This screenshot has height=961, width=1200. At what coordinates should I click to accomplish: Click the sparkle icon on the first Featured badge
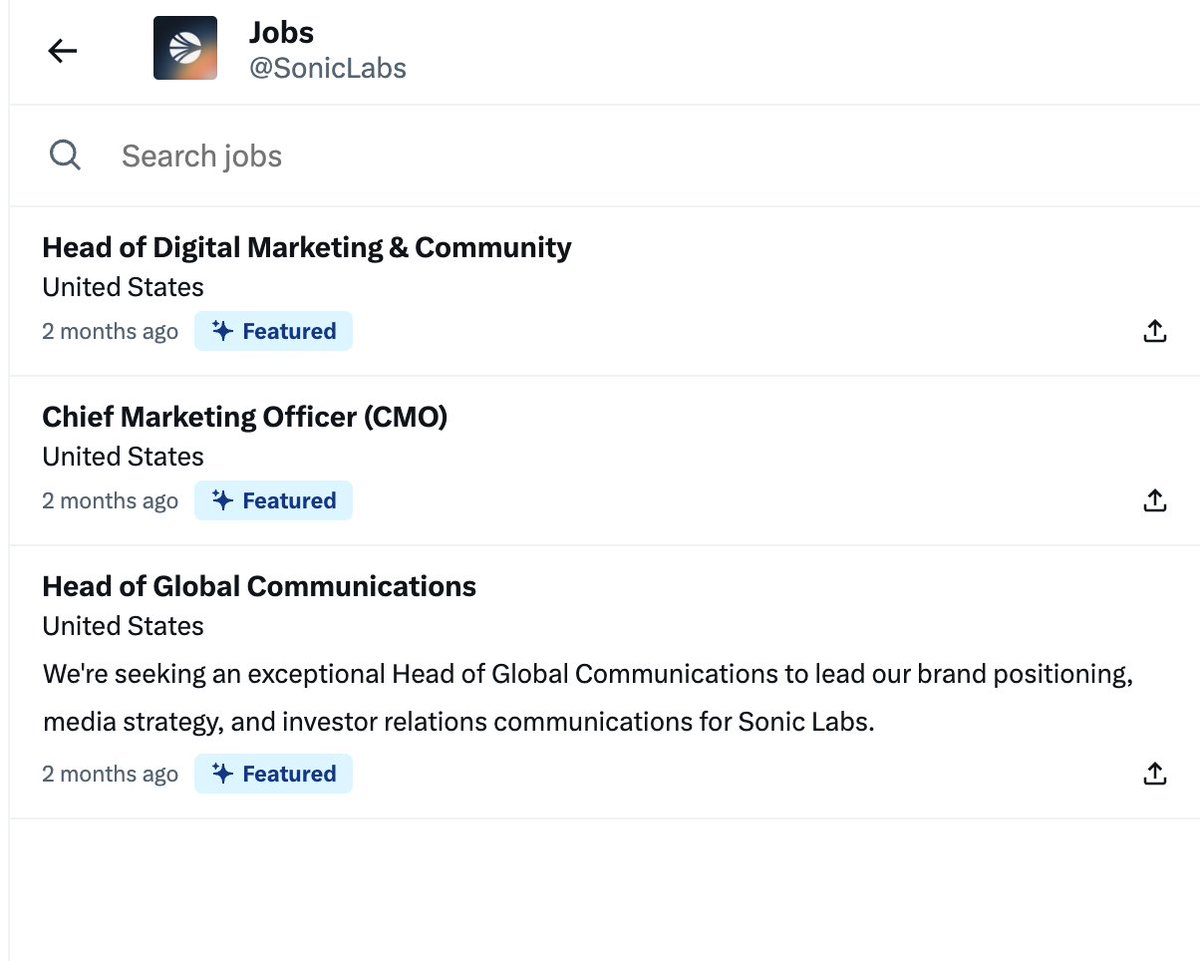point(220,330)
